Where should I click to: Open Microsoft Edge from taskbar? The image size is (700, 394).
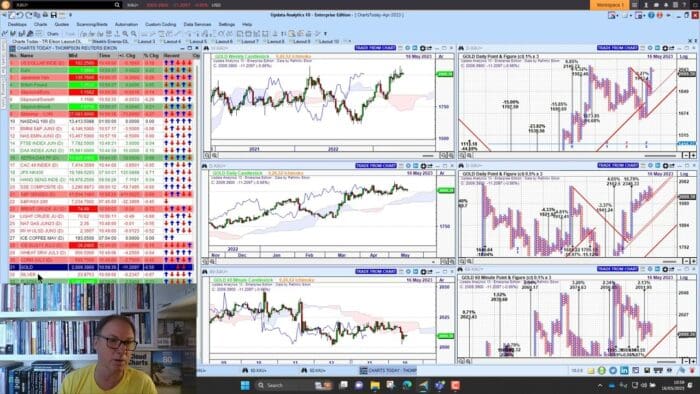point(408,385)
